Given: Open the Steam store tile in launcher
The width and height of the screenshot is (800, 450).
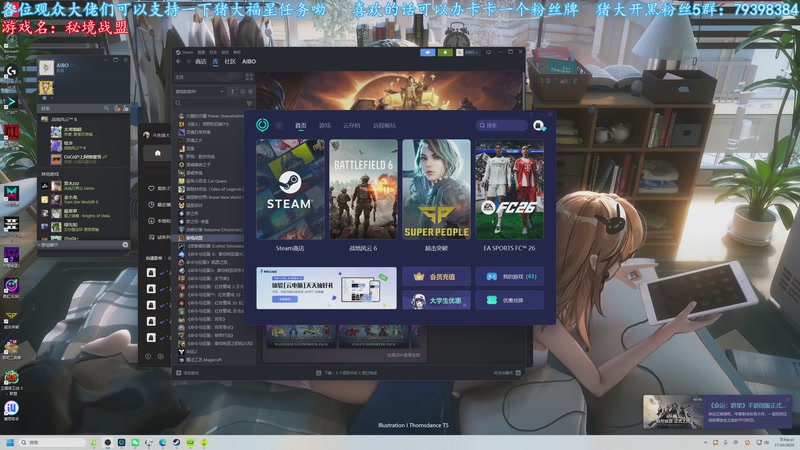Looking at the screenshot, I should [290, 189].
